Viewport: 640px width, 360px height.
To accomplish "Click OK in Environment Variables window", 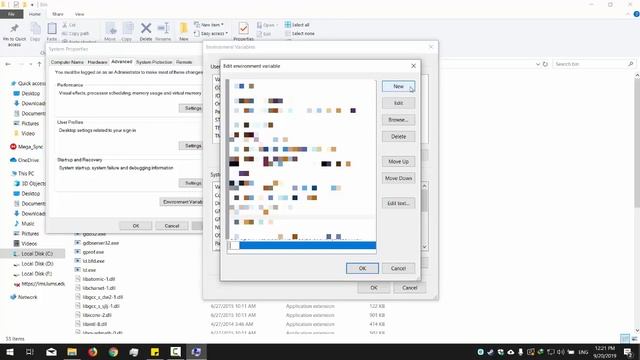I will [x=374, y=288].
